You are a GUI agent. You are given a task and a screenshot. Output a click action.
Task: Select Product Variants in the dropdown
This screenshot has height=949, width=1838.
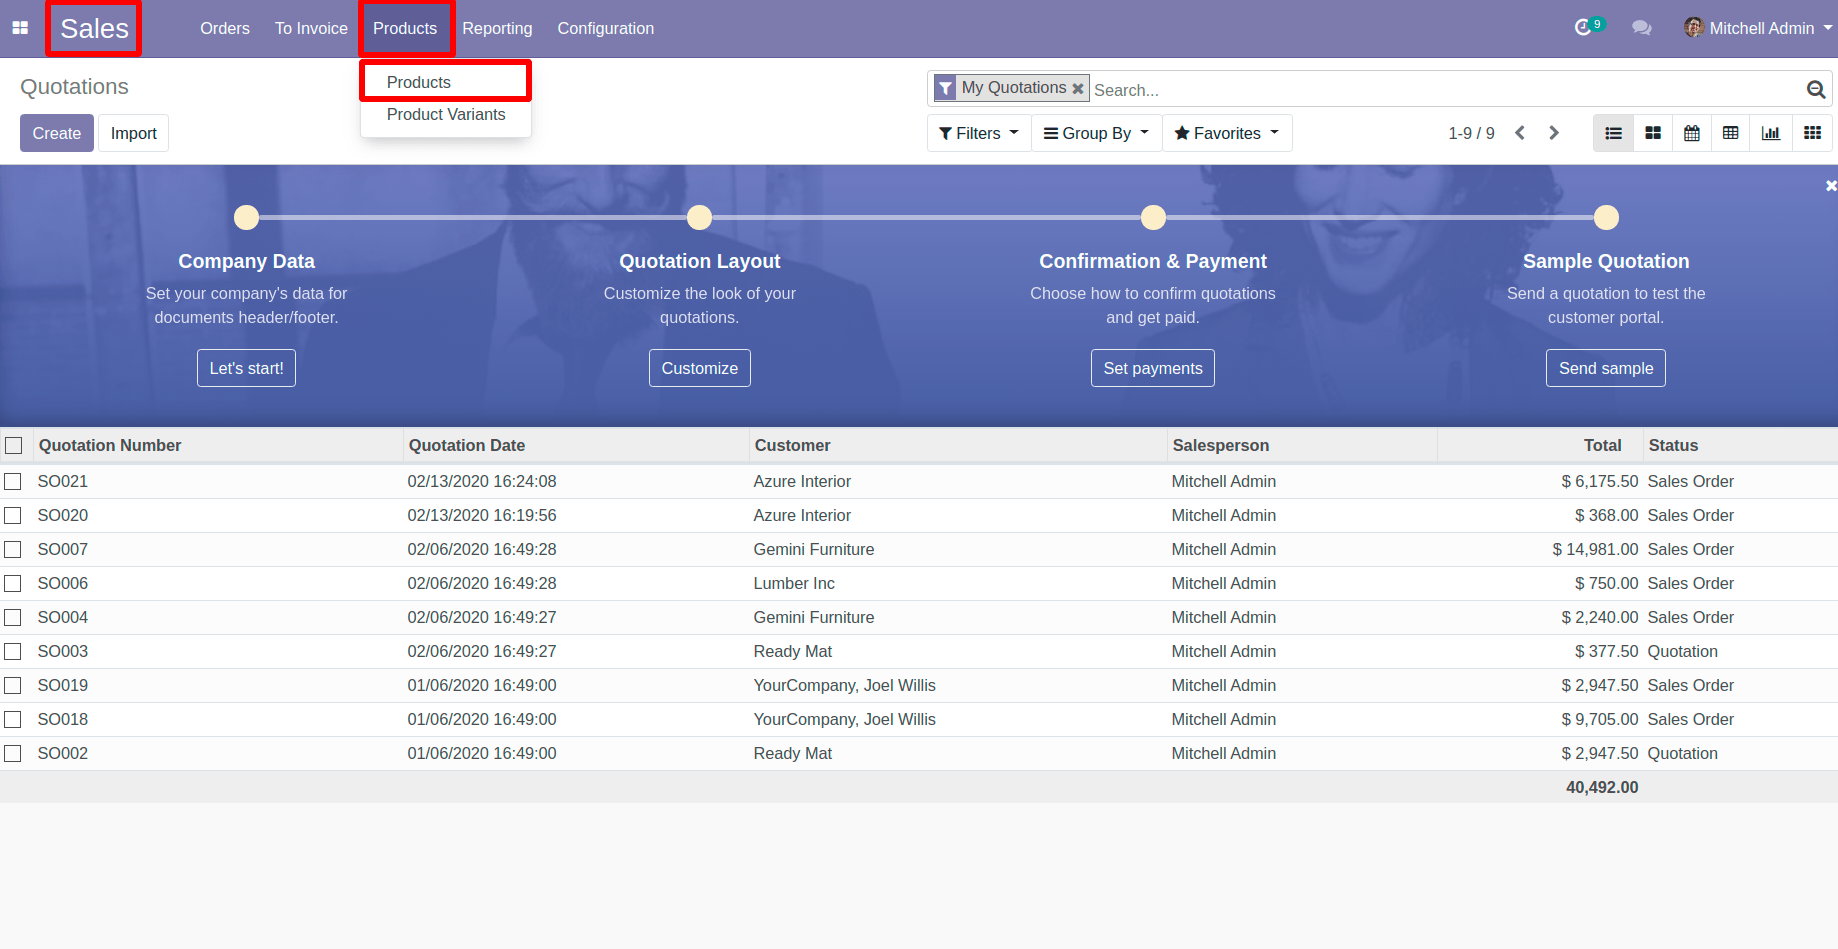tap(446, 114)
